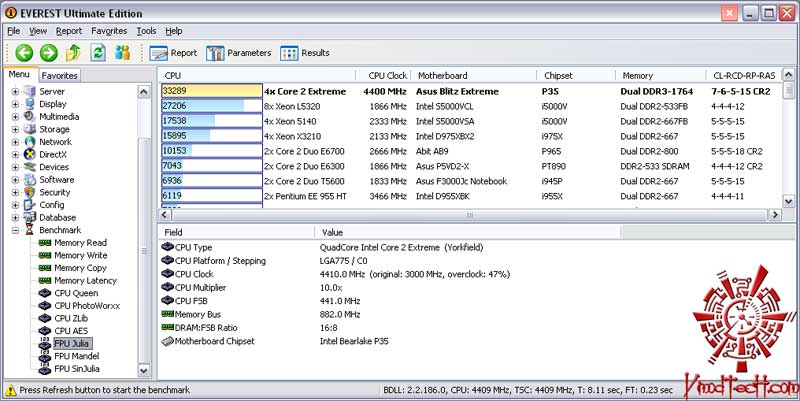Select the Network icon
The height and width of the screenshot is (401, 800).
(30, 142)
